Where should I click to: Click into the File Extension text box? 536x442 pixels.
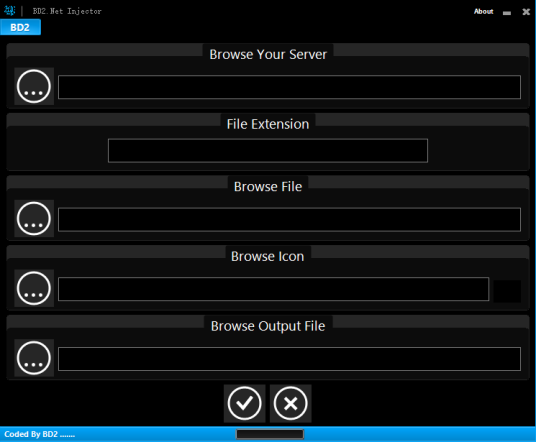coord(268,150)
